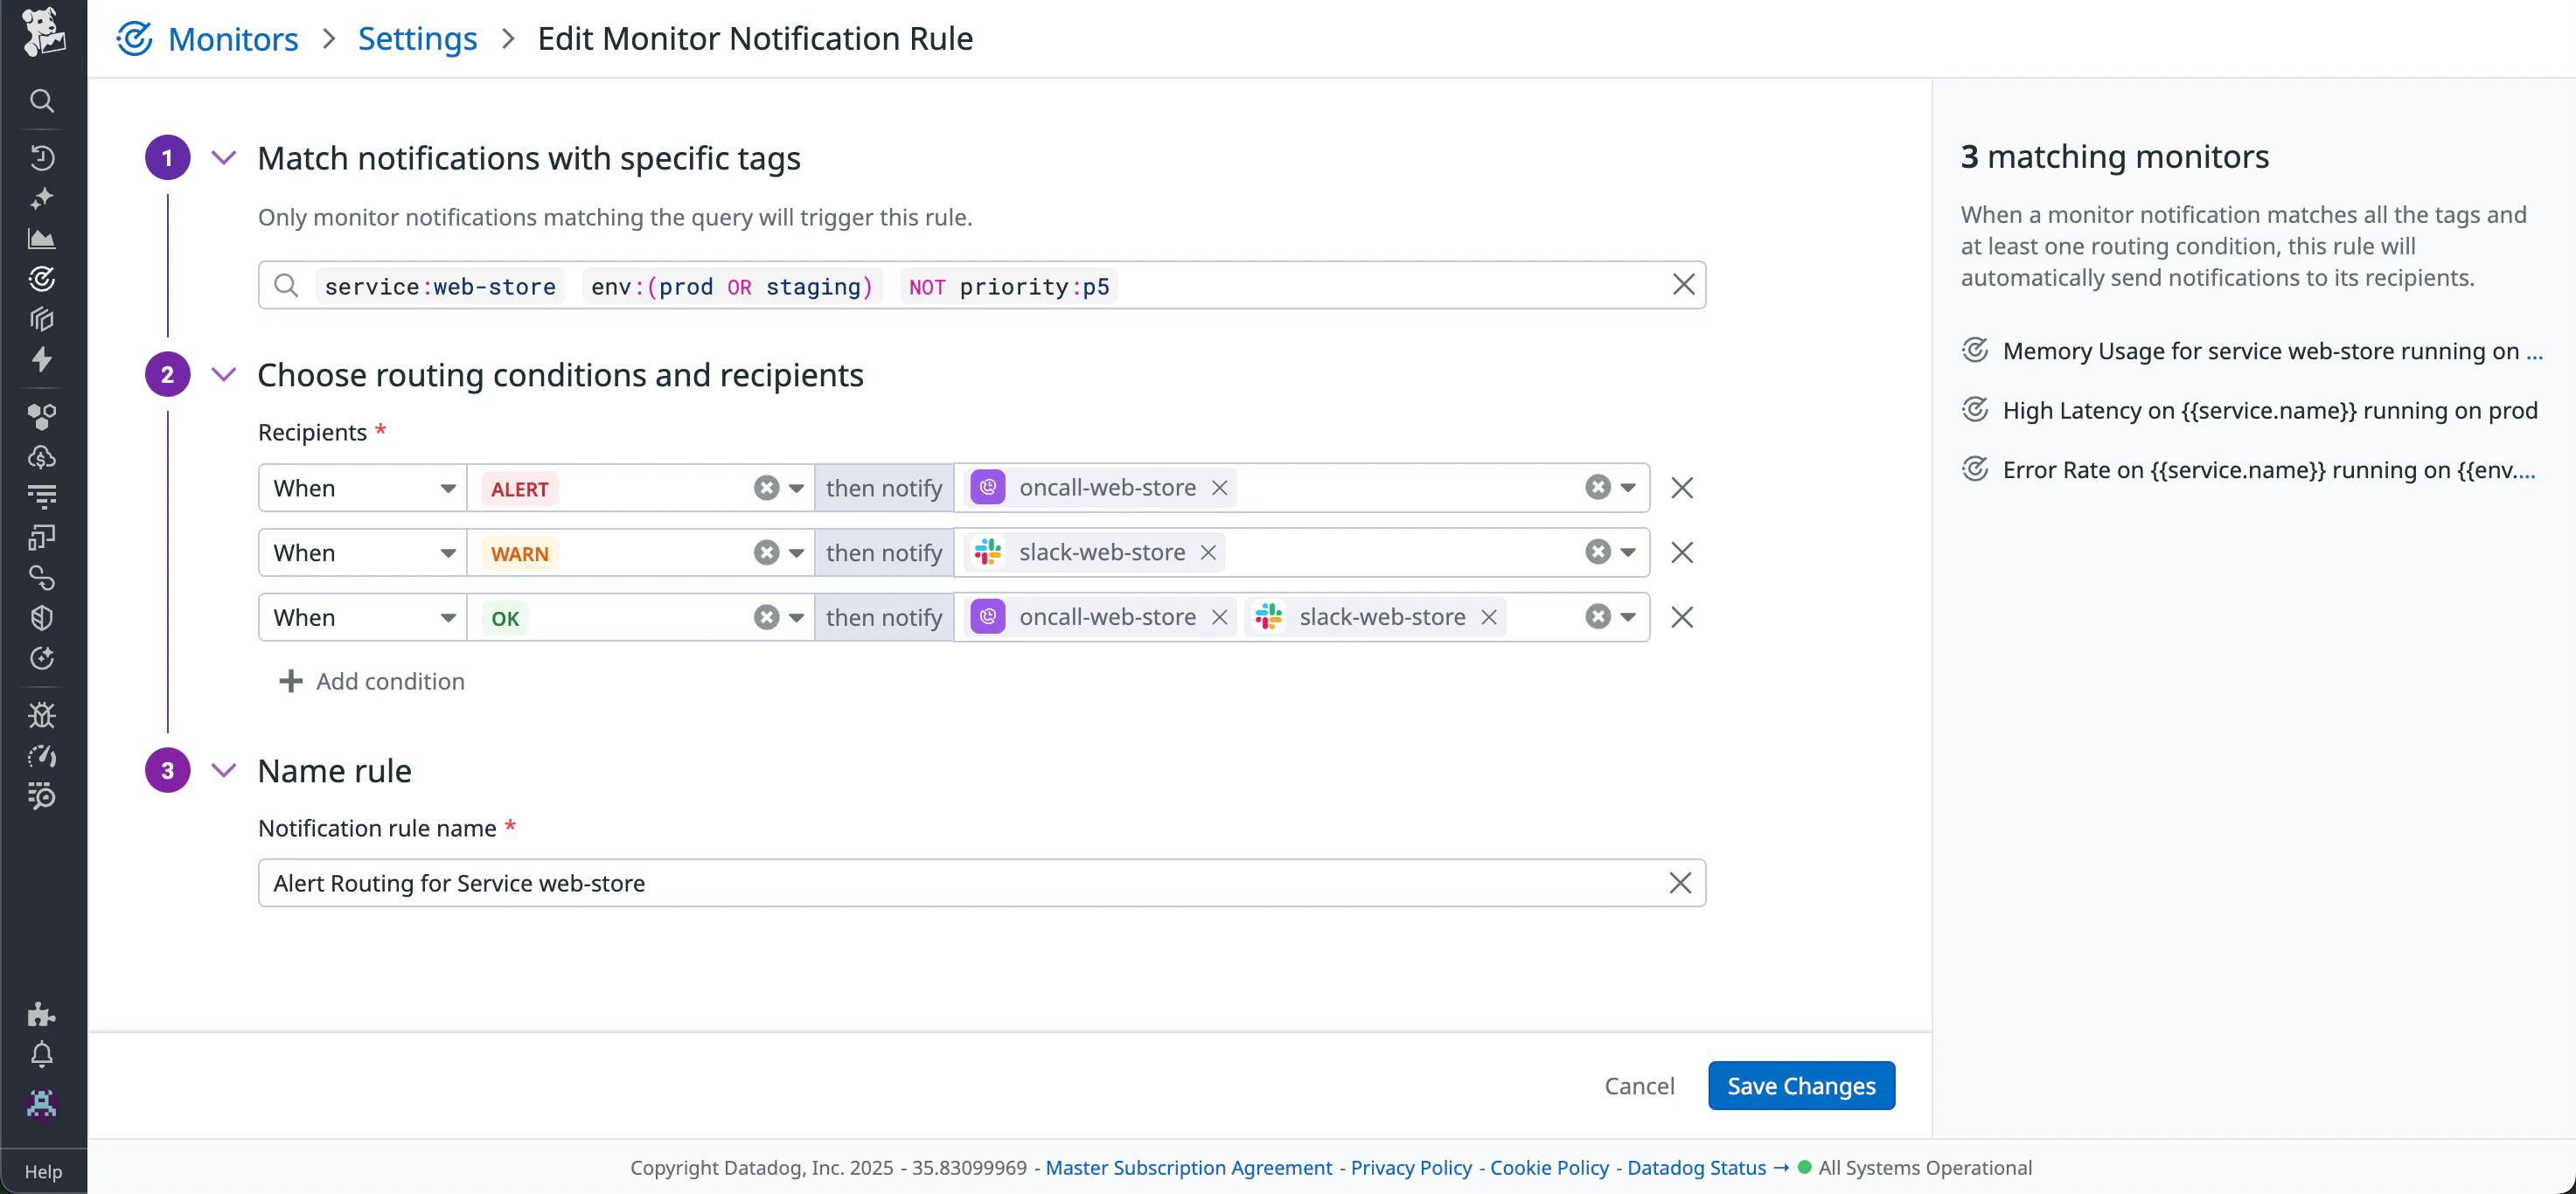Clear the tag query search field
2576x1194 pixels.
pos(1683,285)
